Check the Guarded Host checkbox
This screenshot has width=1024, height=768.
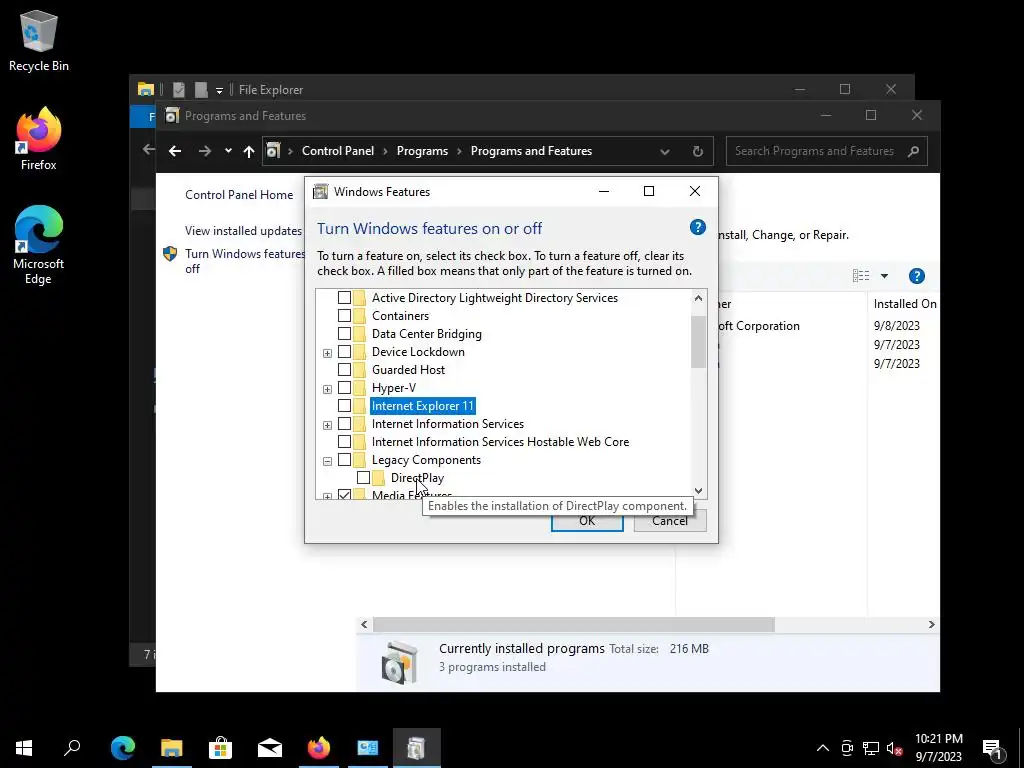344,370
